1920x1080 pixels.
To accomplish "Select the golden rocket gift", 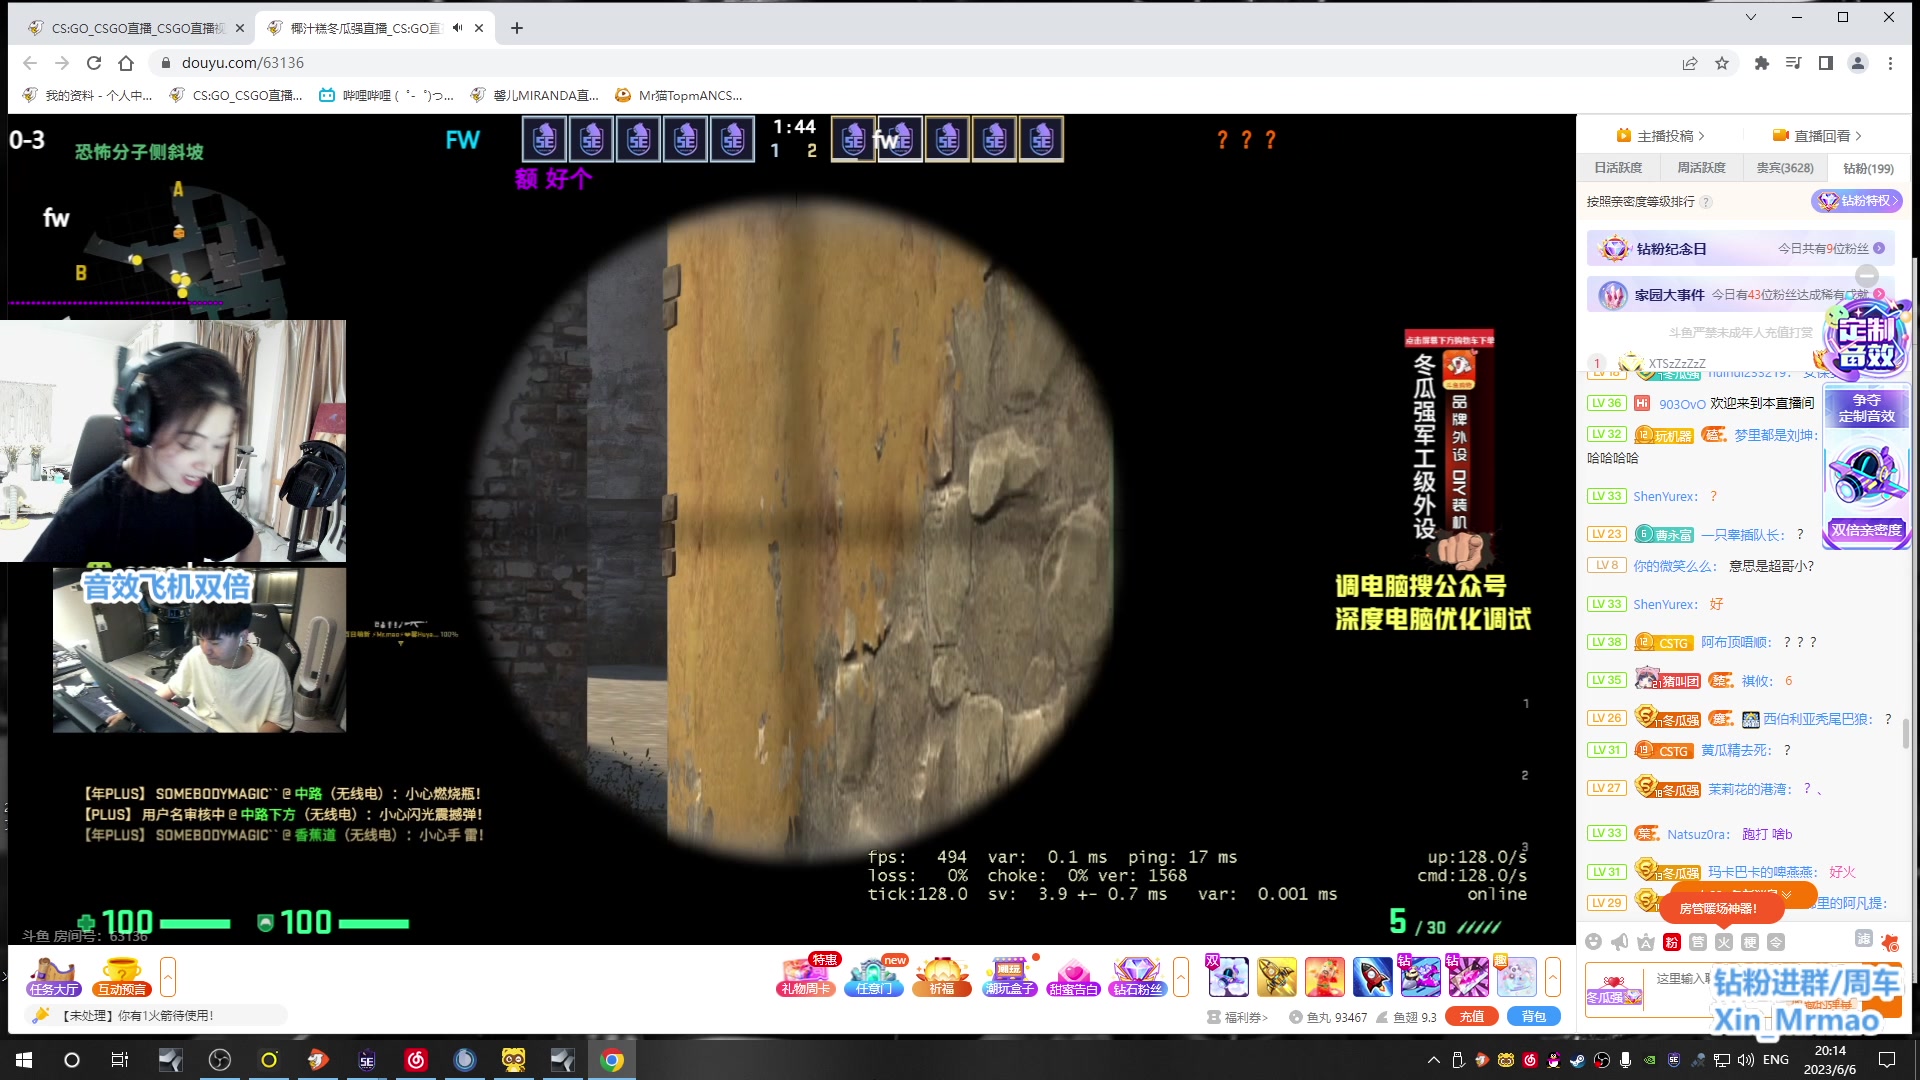I will [1276, 977].
